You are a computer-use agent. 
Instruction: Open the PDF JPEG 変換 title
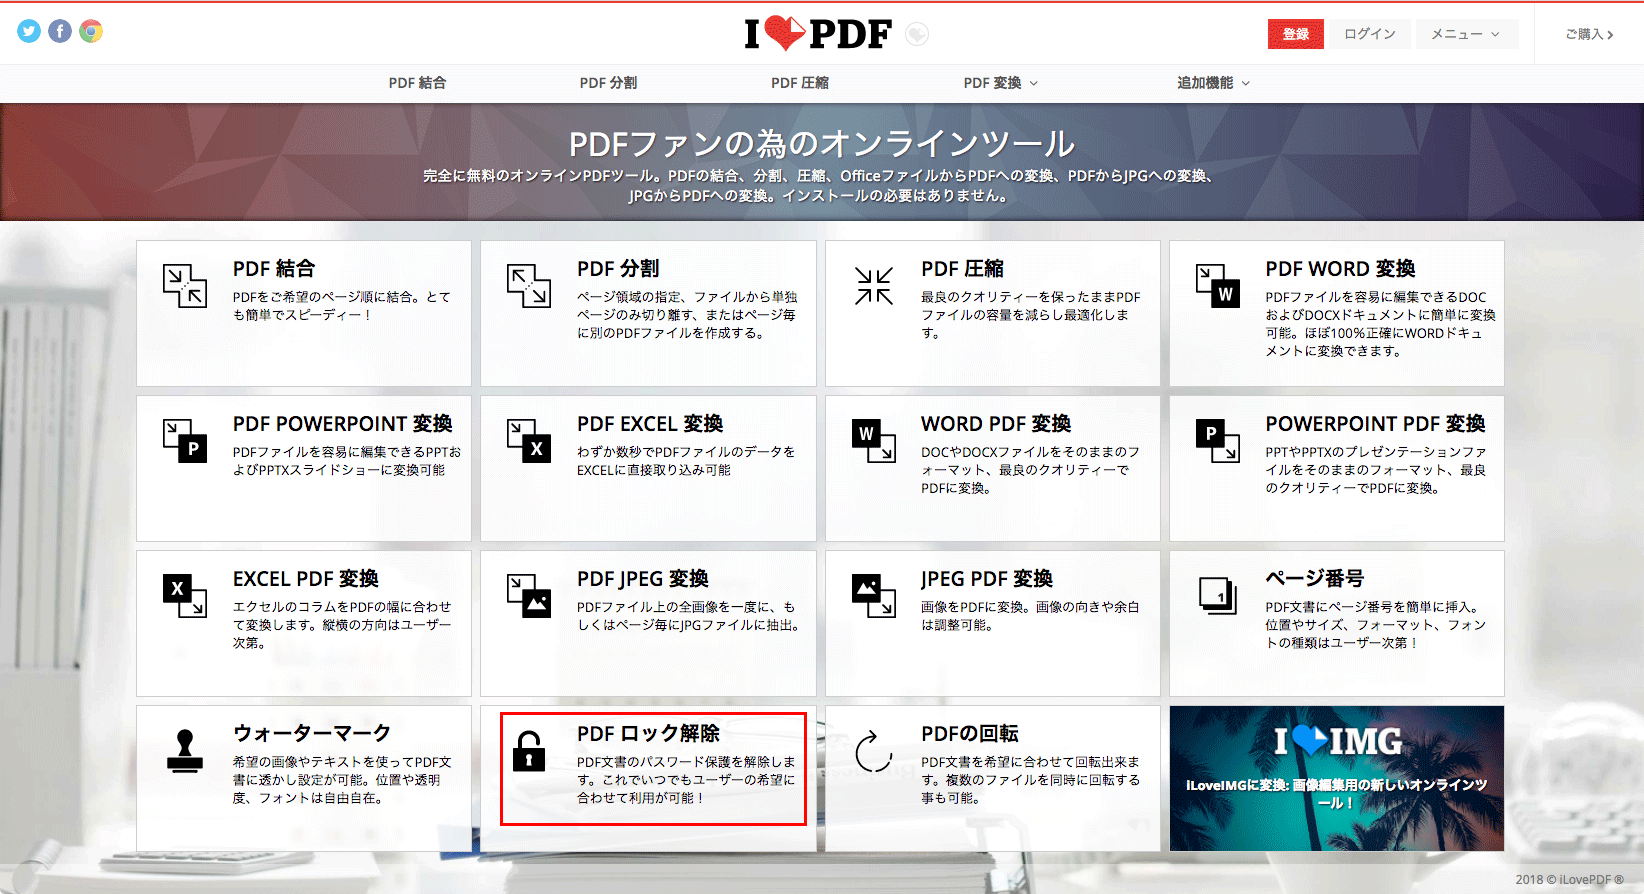(643, 579)
